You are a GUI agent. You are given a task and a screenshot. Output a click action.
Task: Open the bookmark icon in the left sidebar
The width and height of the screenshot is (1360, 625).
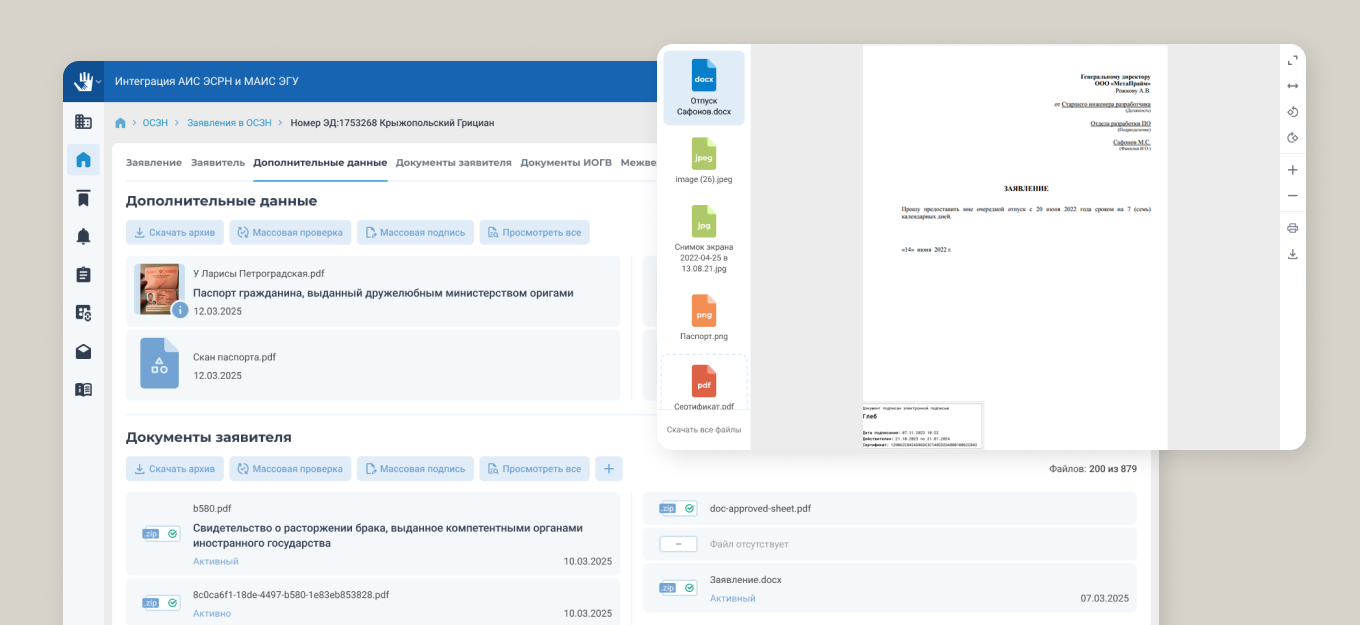pyautogui.click(x=83, y=198)
